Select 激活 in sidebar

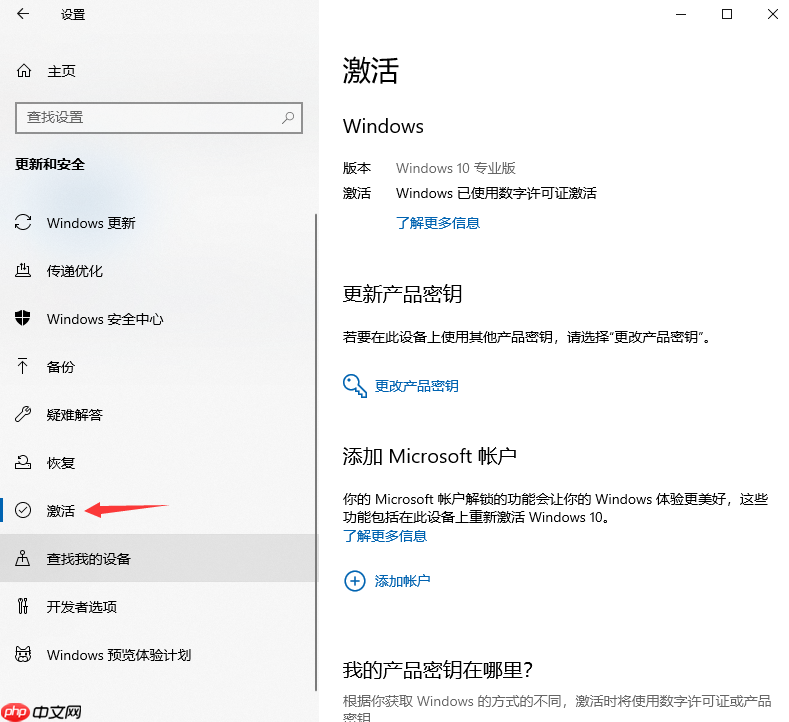[x=159, y=510]
